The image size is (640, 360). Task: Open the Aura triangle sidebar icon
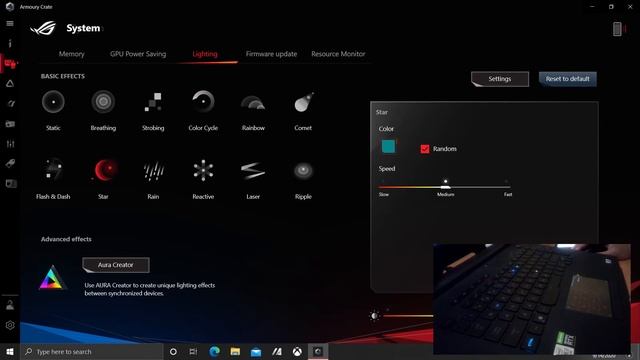coord(10,84)
